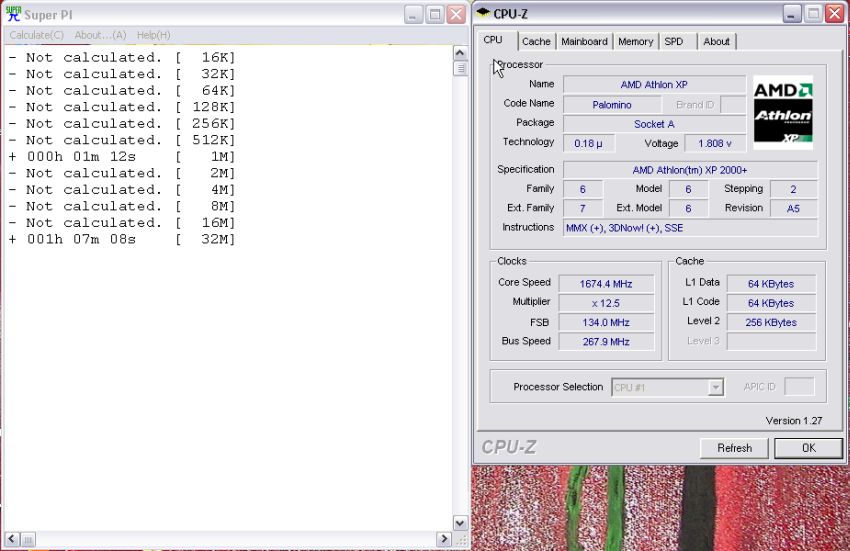Click the Super PI title bar icon
Image resolution: width=850 pixels, height=551 pixels.
pyautogui.click(x=13, y=14)
